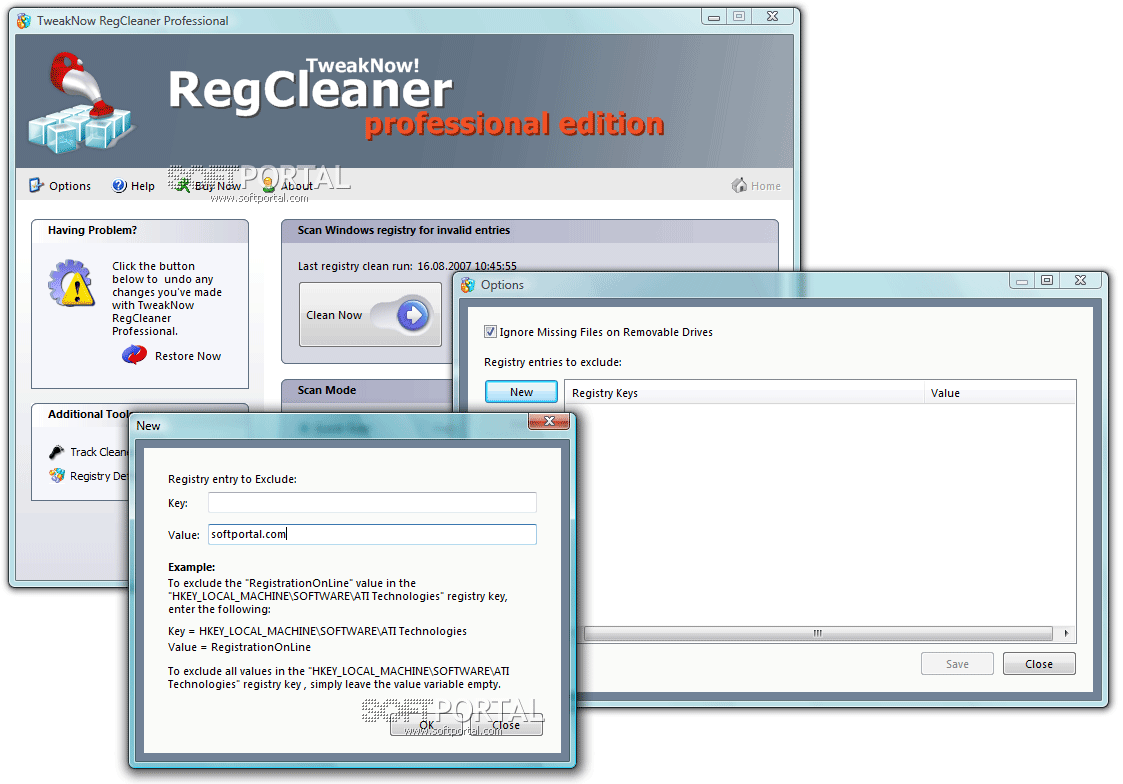Click the Value column header in Options
This screenshot has height=784, width=1123.
[x=1000, y=393]
